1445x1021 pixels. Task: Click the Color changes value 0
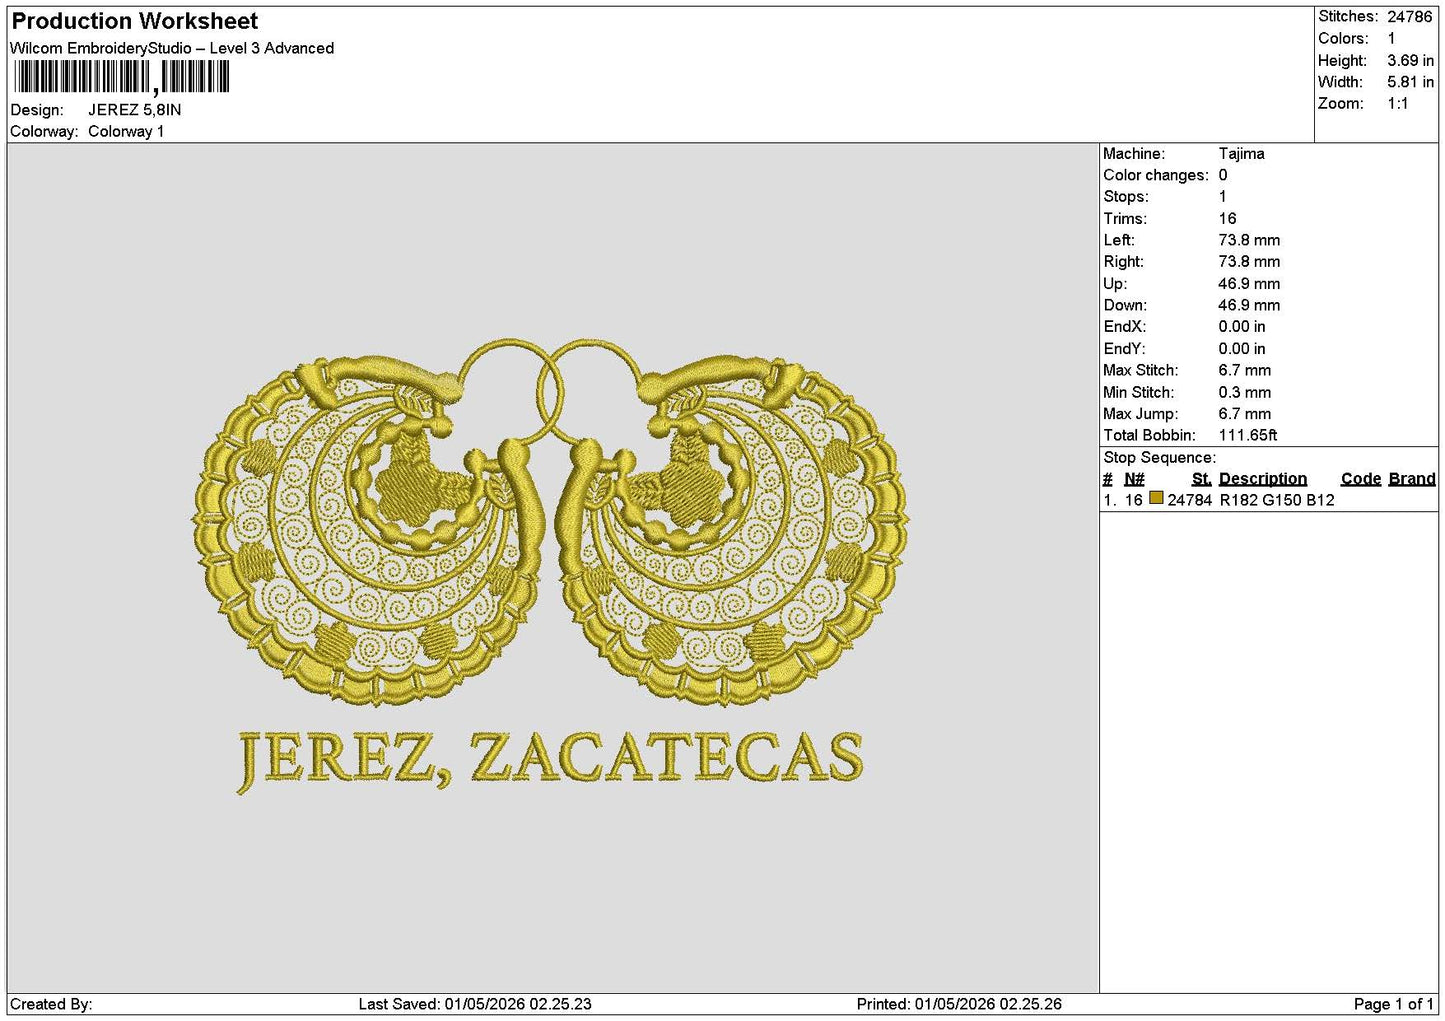pyautogui.click(x=1223, y=175)
